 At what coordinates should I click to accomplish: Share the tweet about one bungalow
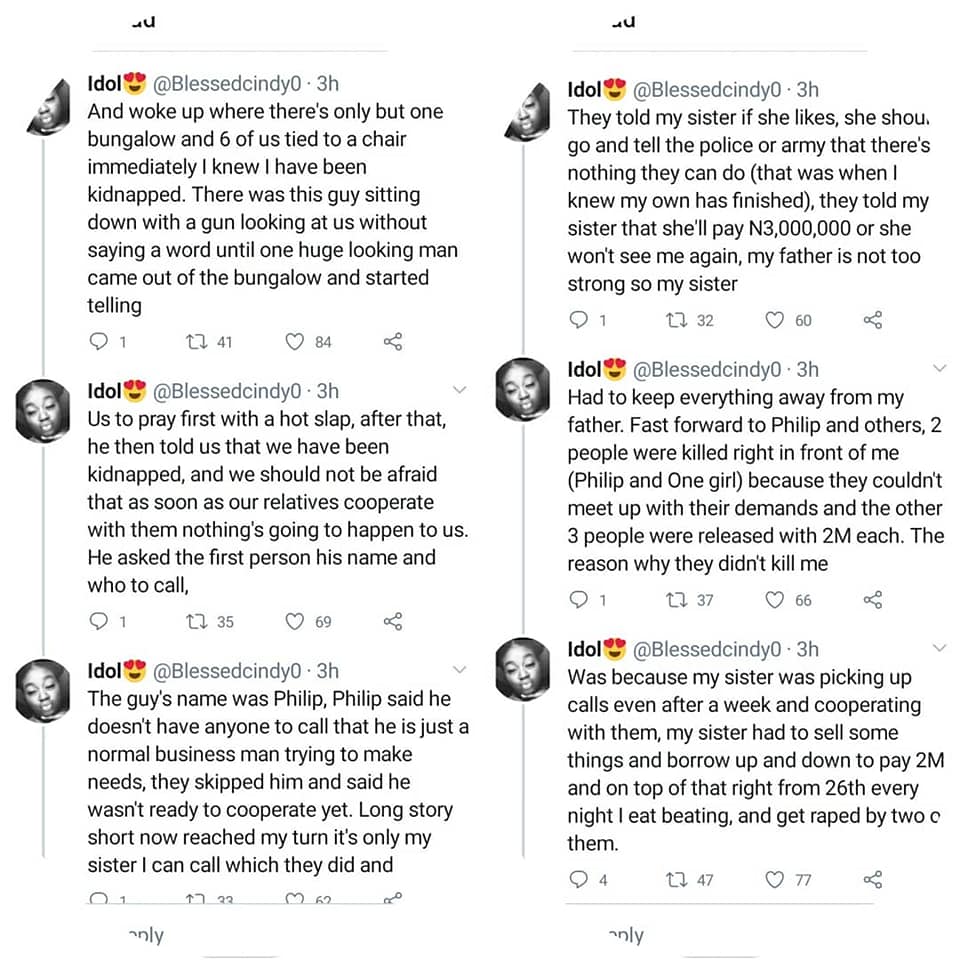pyautogui.click(x=393, y=342)
